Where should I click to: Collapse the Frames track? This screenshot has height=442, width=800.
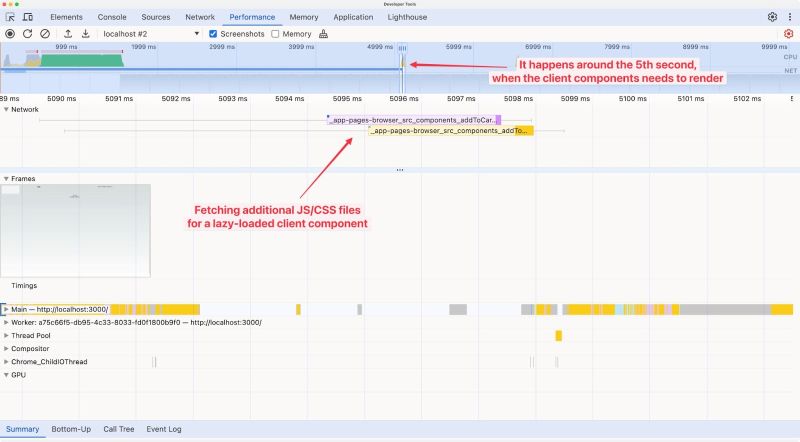click(x=6, y=179)
